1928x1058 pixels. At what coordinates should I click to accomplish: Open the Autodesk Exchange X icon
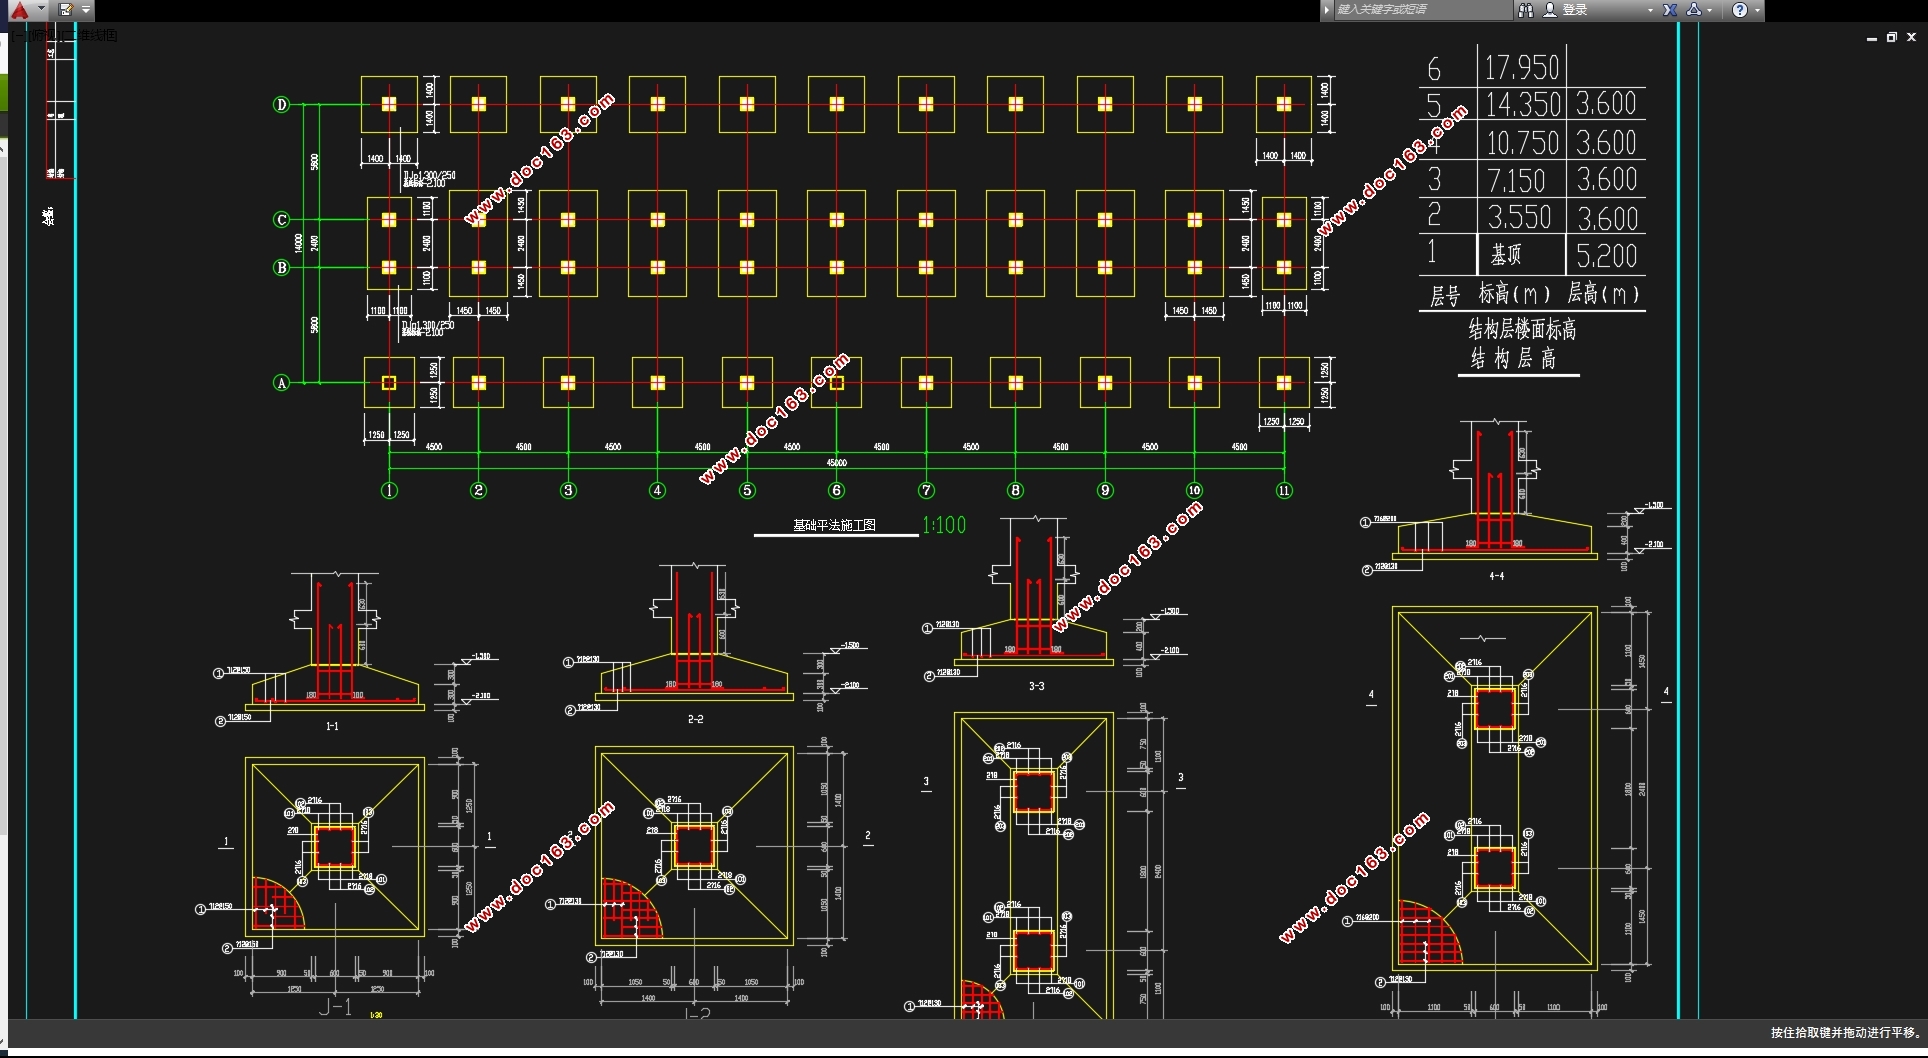tap(1670, 10)
